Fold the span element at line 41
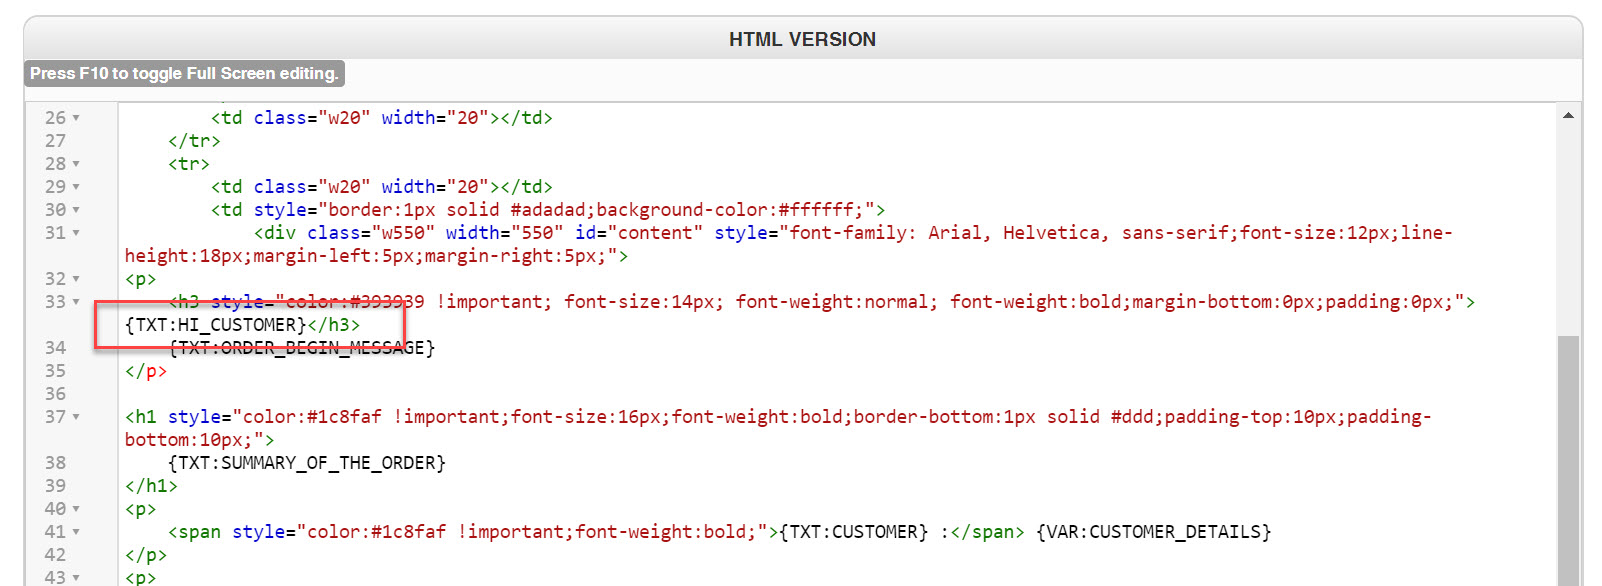Viewport: 1602px width, 586px height. coord(76,532)
